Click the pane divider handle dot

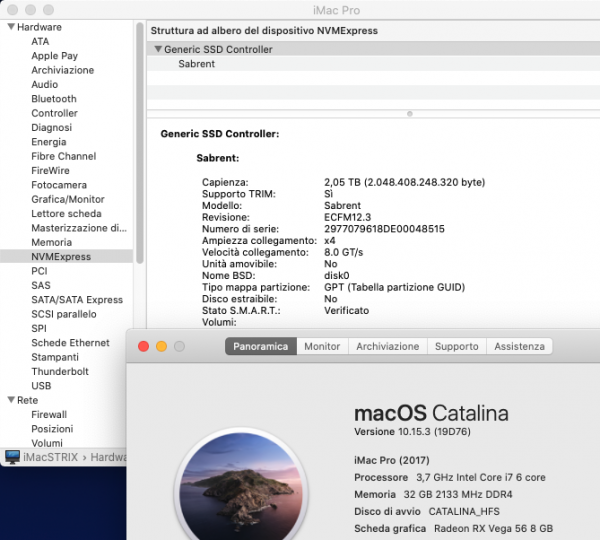[409, 114]
